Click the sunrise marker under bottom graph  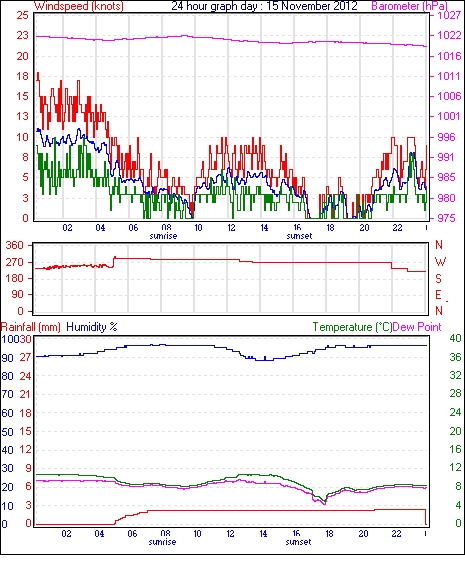tap(162, 542)
